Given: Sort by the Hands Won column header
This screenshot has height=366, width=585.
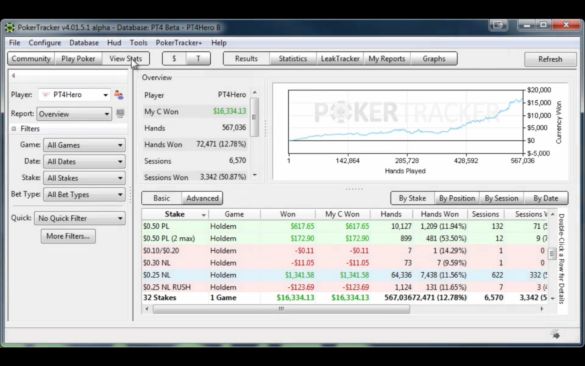Looking at the screenshot, I should click(x=440, y=214).
